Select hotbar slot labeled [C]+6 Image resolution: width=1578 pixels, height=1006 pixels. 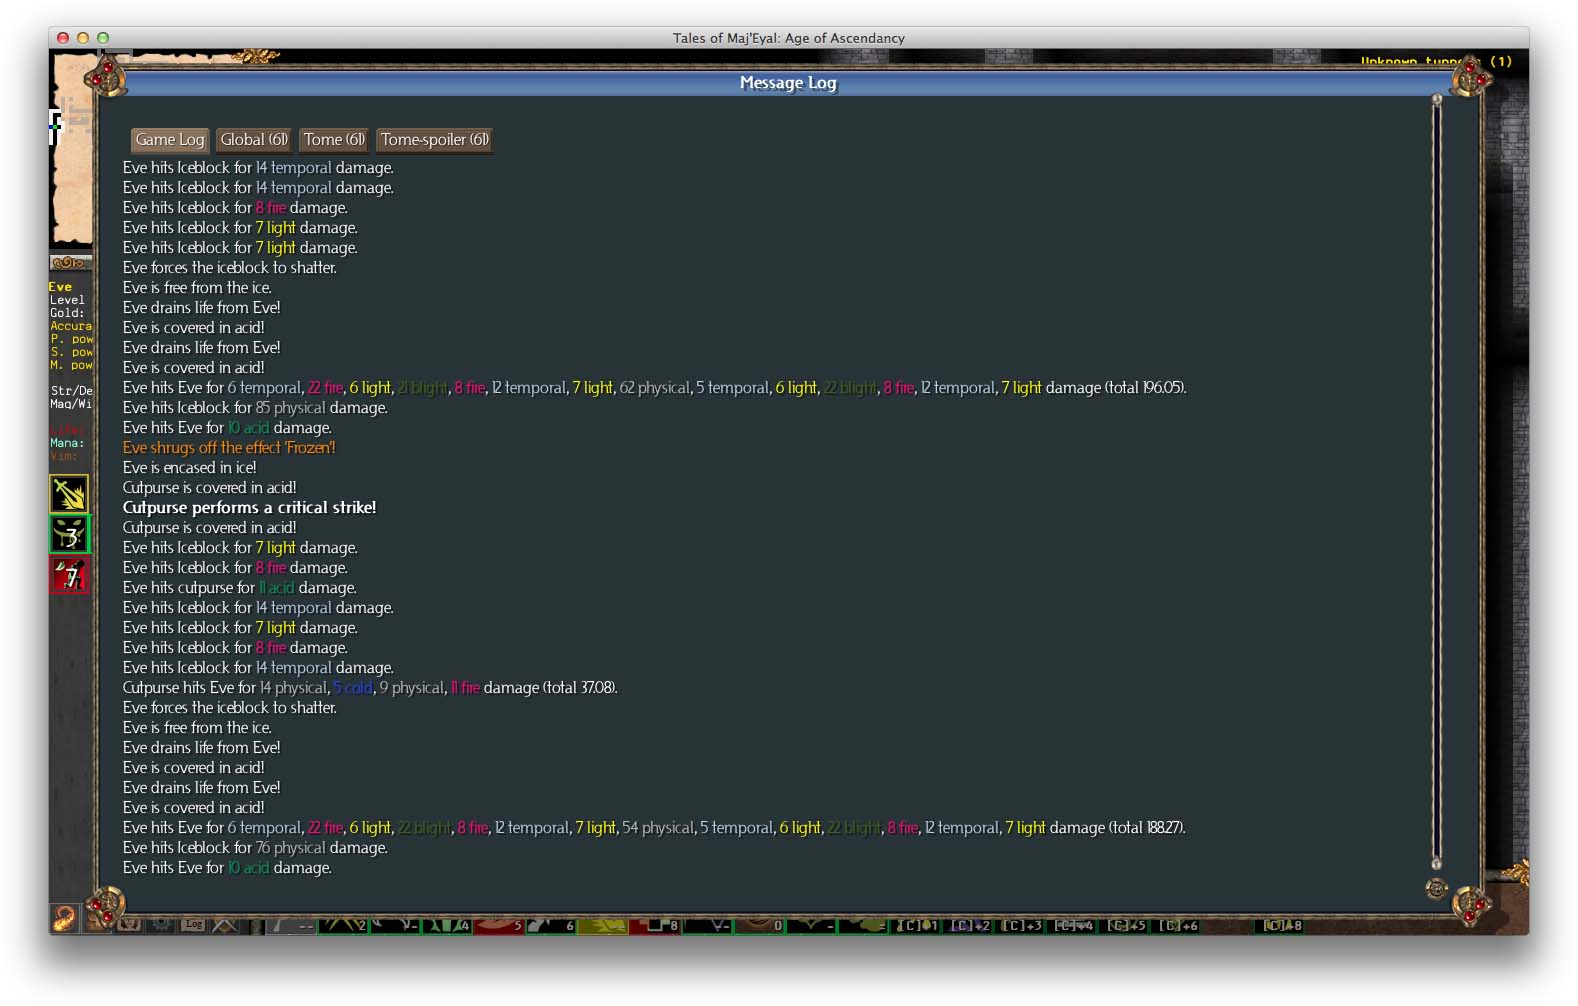(x=1177, y=926)
